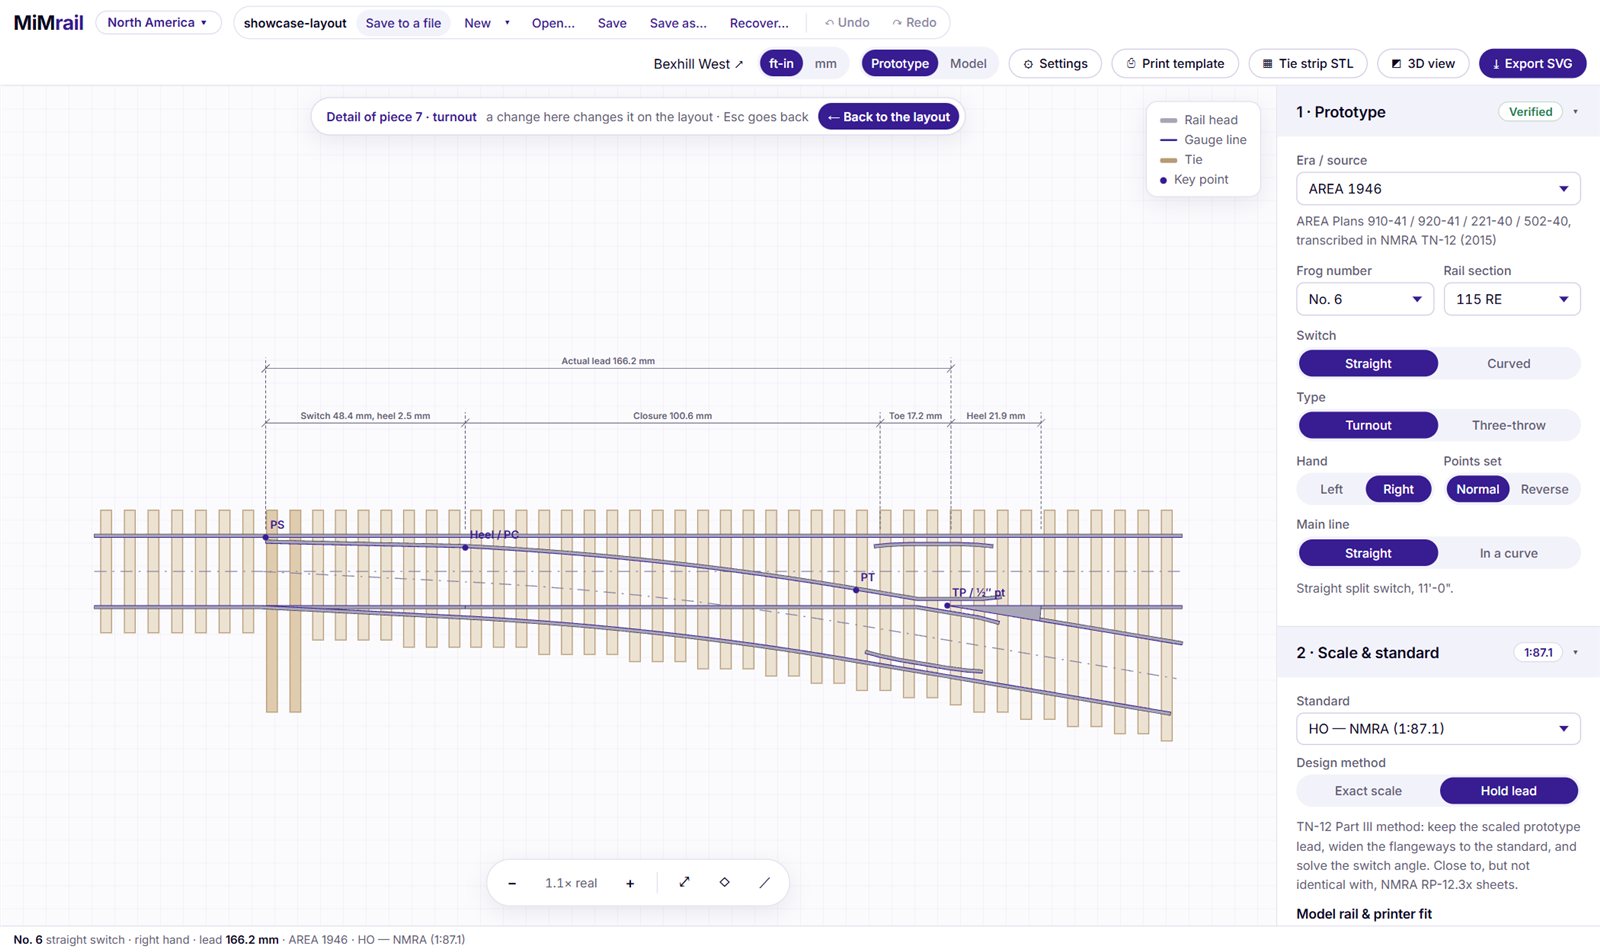Open the Print template
This screenshot has height=952, width=1600.
(1175, 63)
